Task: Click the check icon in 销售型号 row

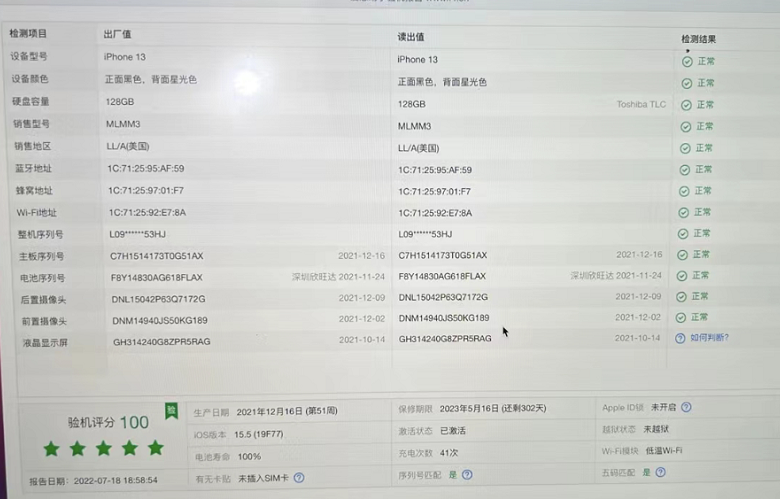Action: pyautogui.click(x=685, y=127)
